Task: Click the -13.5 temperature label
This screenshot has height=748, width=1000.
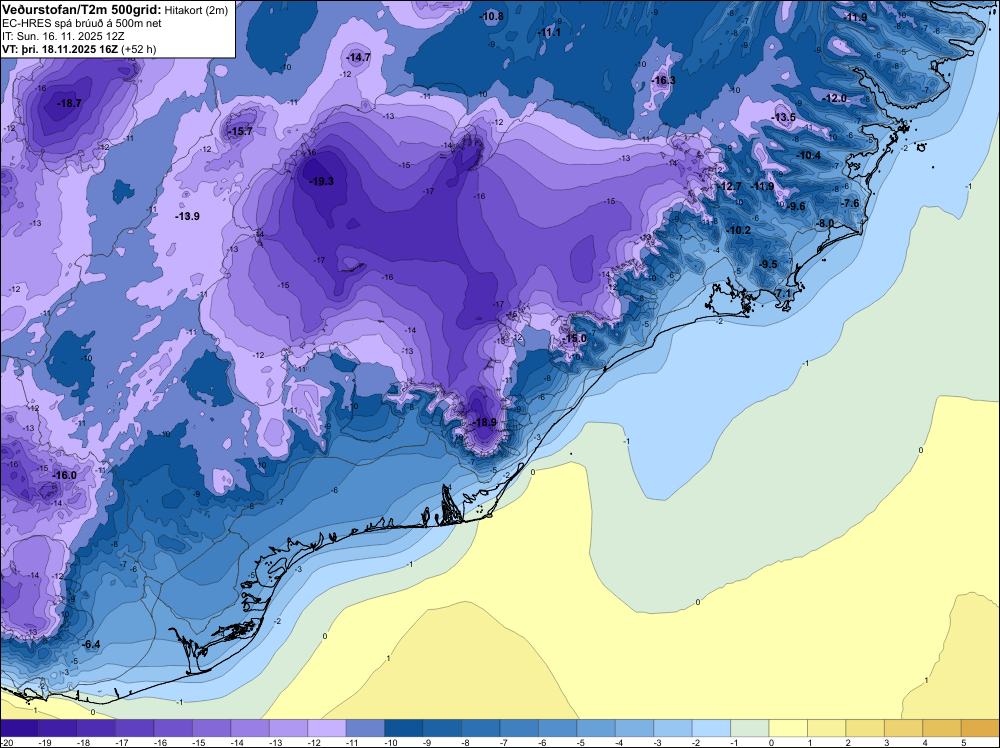Action: point(784,117)
